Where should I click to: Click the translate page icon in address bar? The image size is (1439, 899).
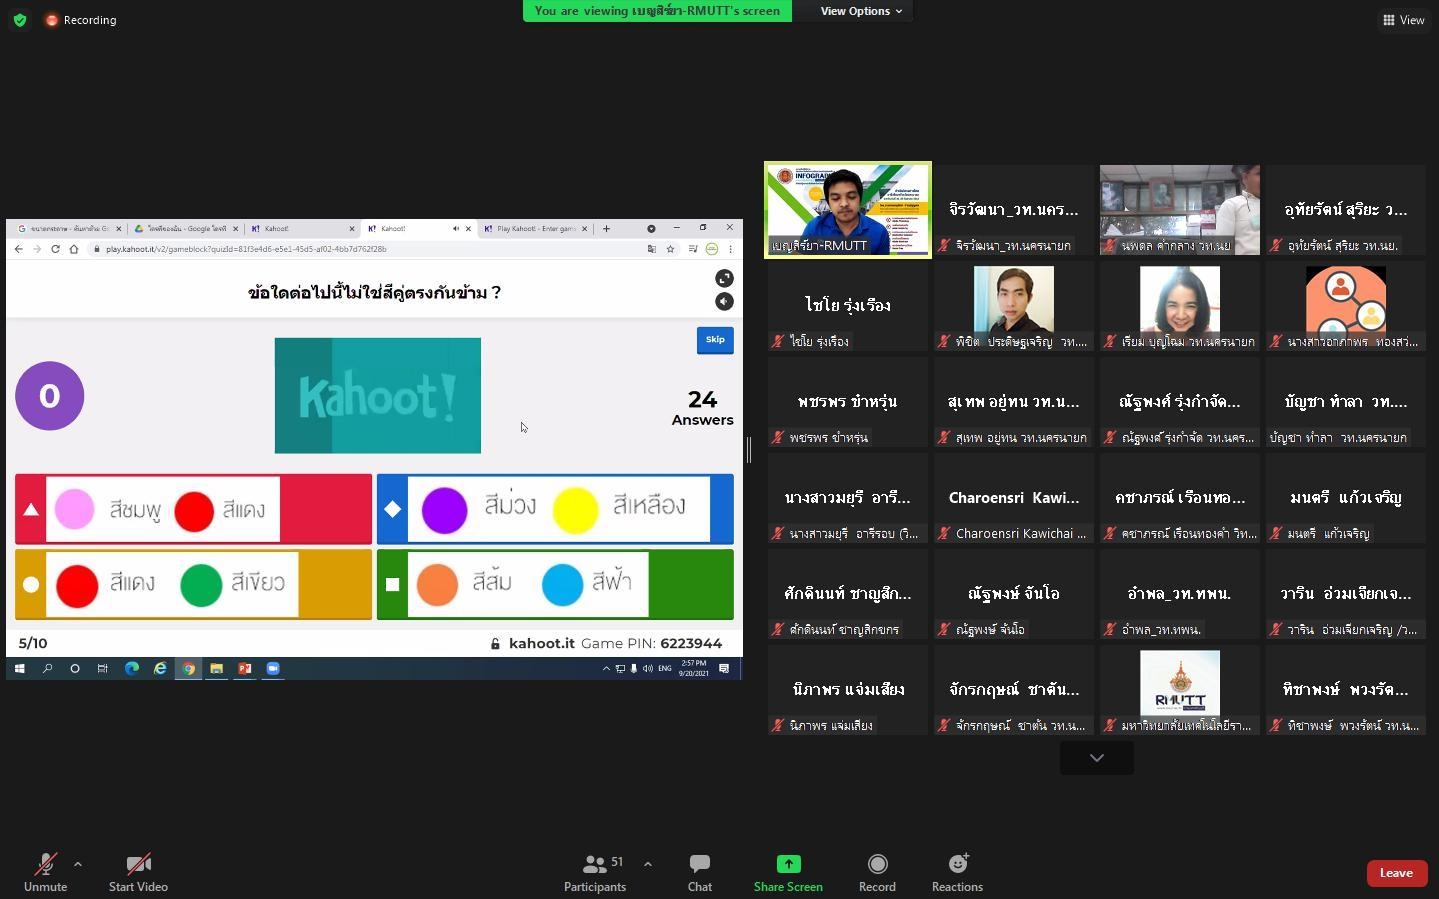point(652,249)
